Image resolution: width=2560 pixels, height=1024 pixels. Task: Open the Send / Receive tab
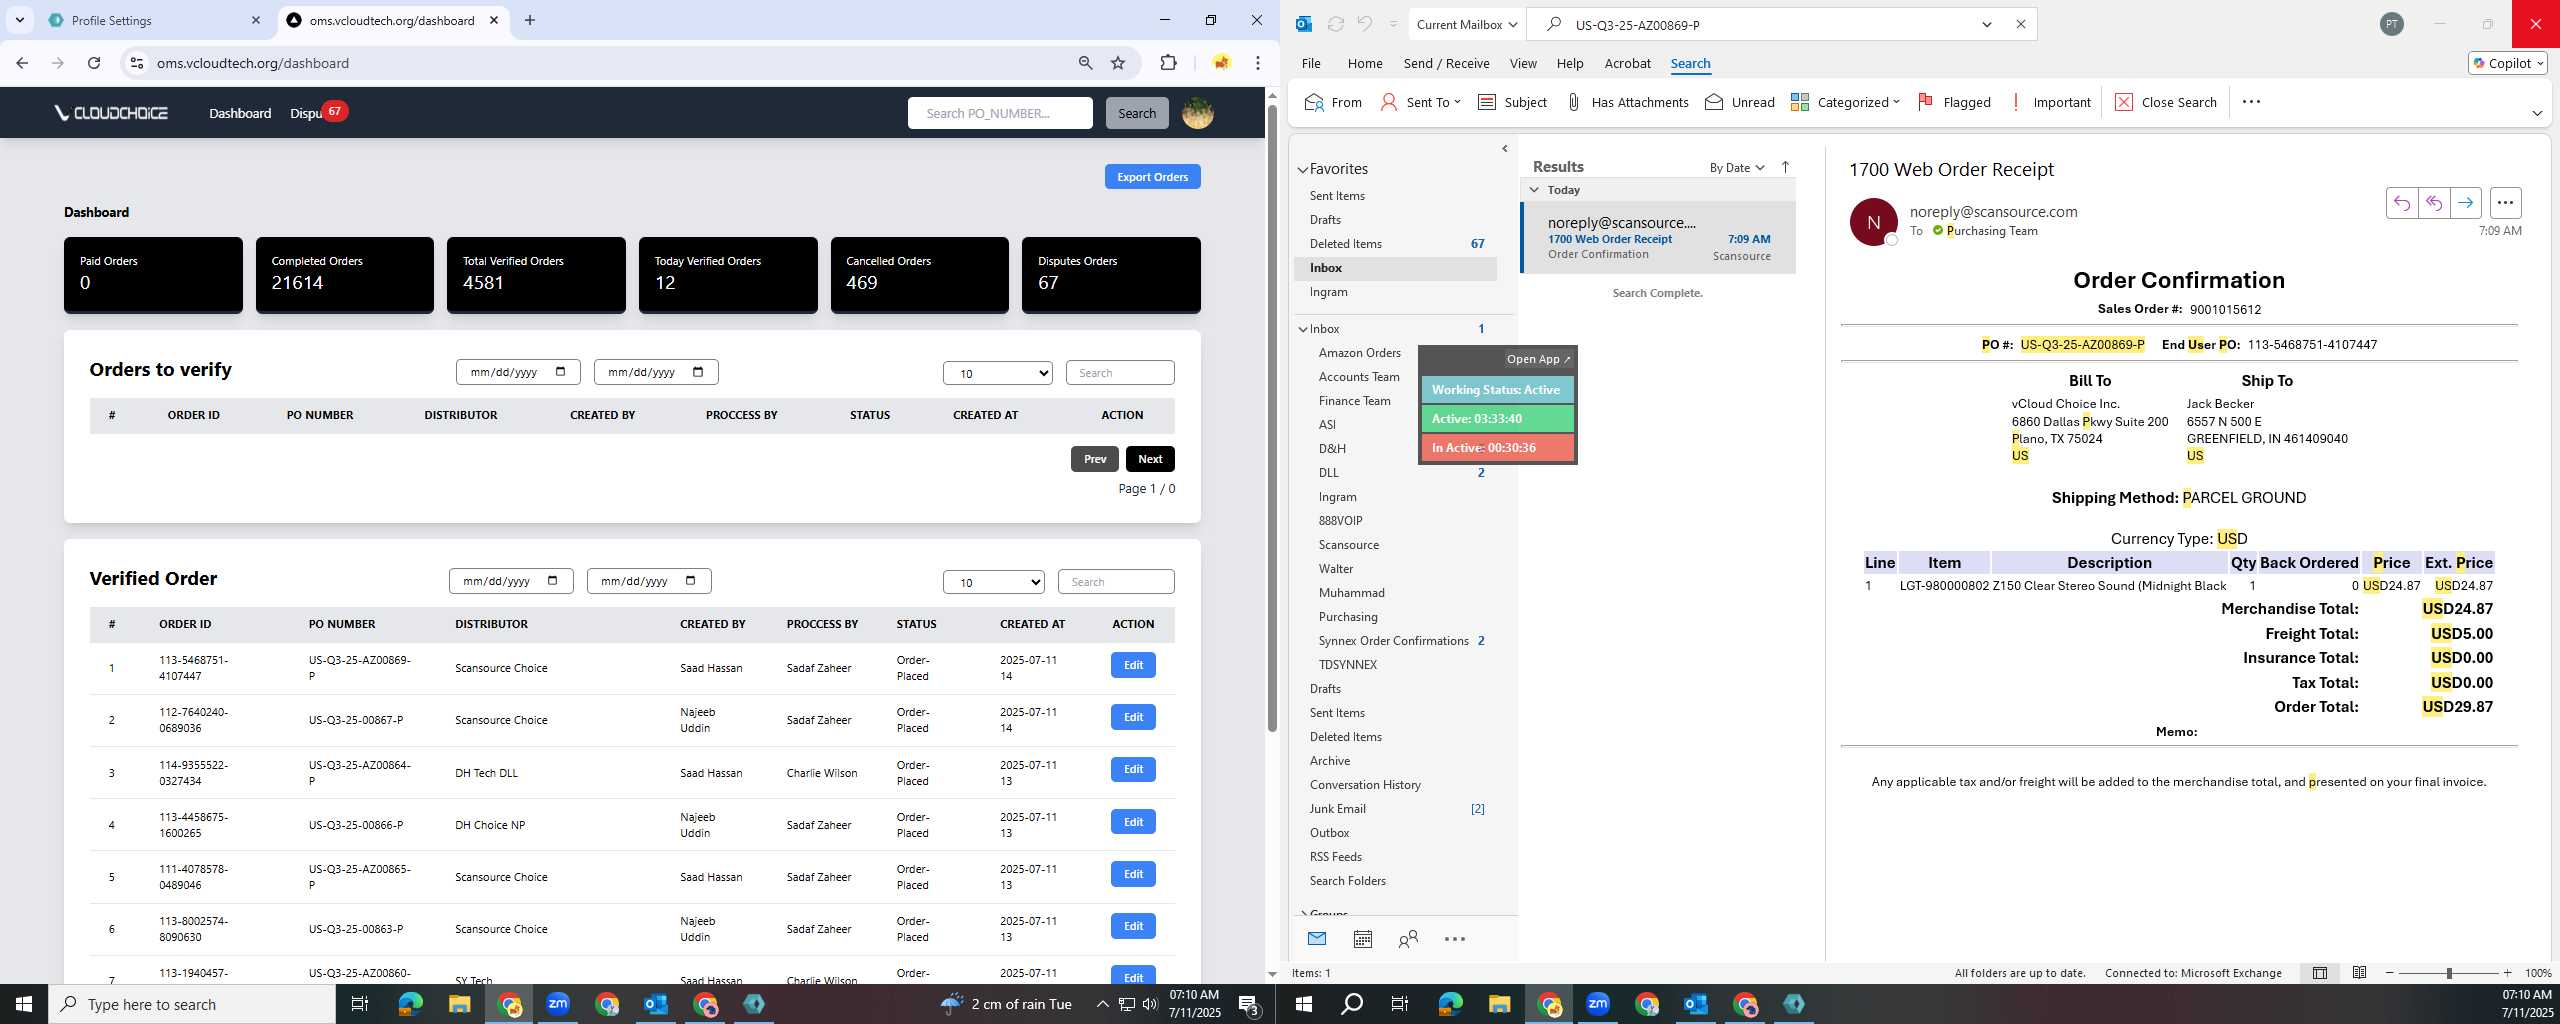click(1446, 63)
